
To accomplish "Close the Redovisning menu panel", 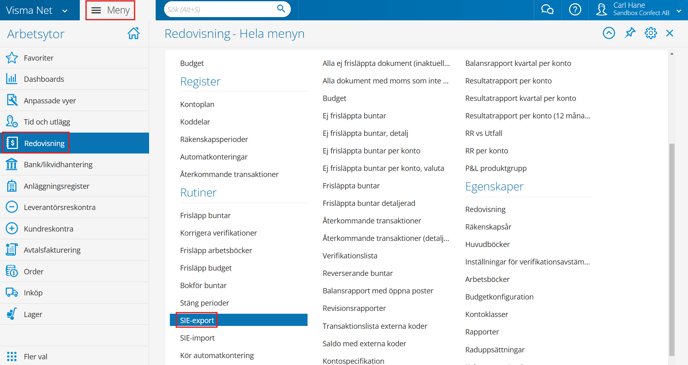I will point(670,33).
